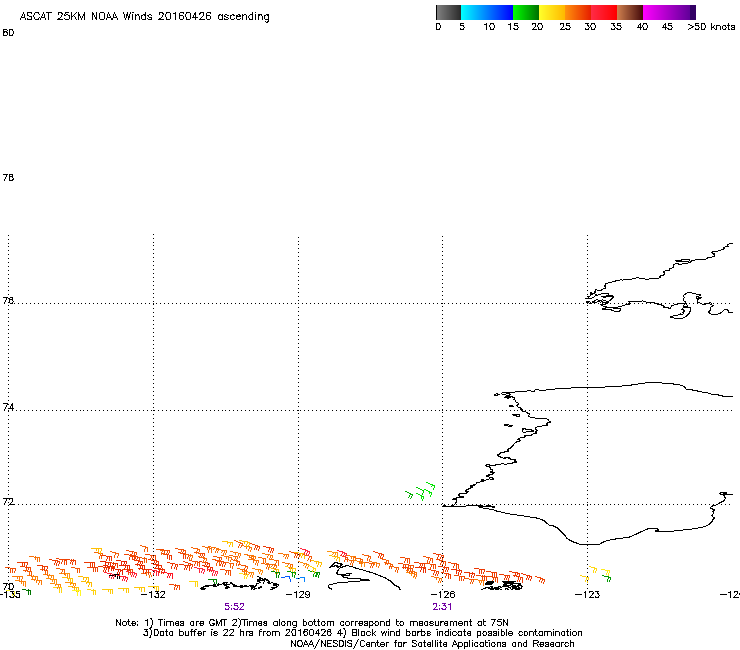740x650 pixels.
Task: Click the '-129' longitude axis label
Action: pos(298,595)
